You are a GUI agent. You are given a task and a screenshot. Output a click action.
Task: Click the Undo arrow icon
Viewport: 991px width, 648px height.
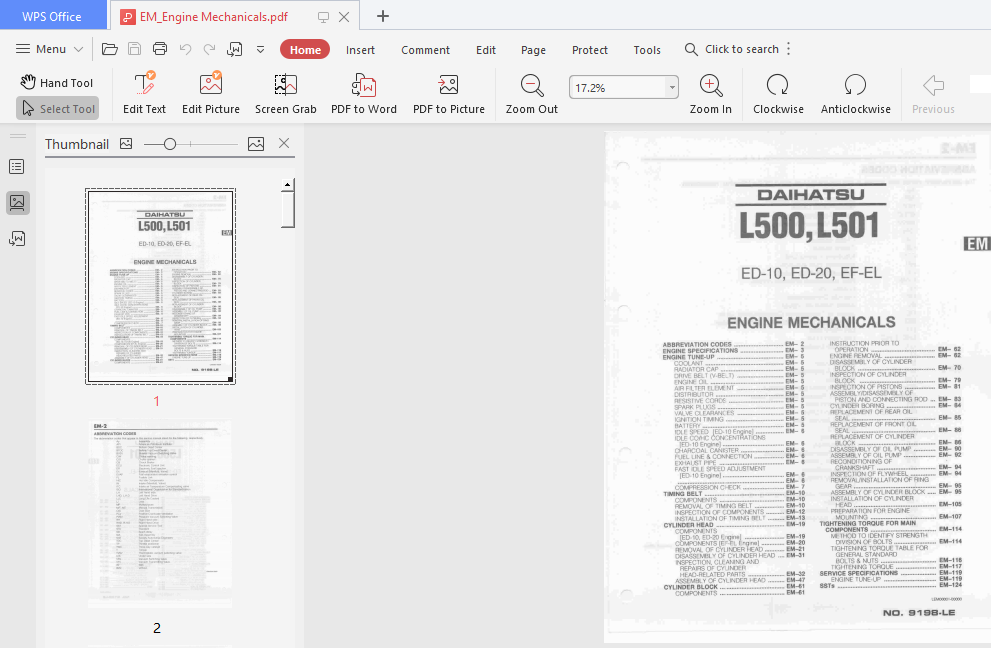pyautogui.click(x=185, y=49)
